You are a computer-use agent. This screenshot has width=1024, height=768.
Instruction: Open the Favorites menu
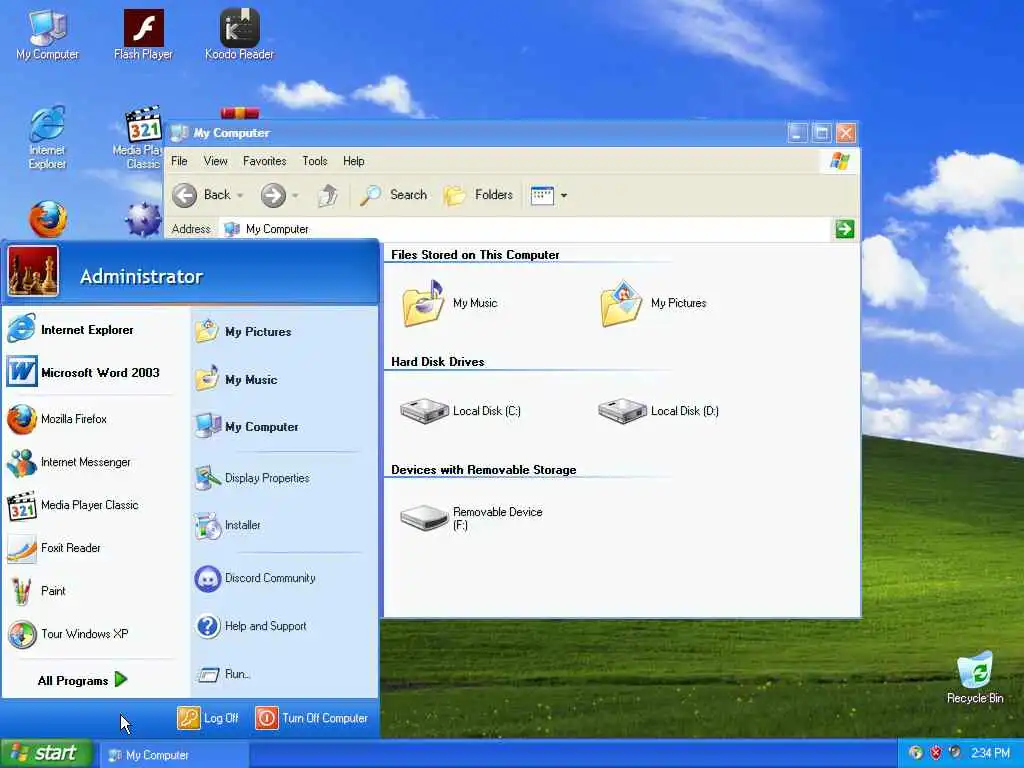pos(264,161)
